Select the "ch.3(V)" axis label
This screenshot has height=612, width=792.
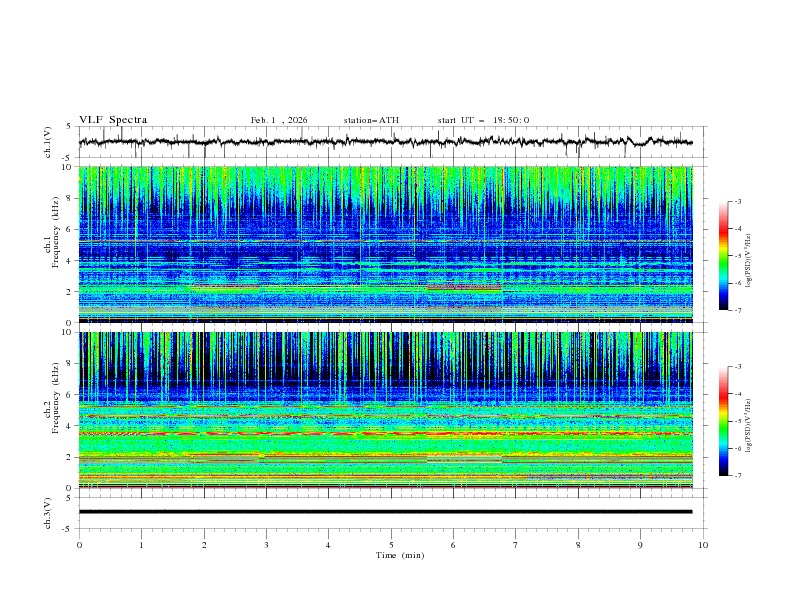tap(48, 513)
